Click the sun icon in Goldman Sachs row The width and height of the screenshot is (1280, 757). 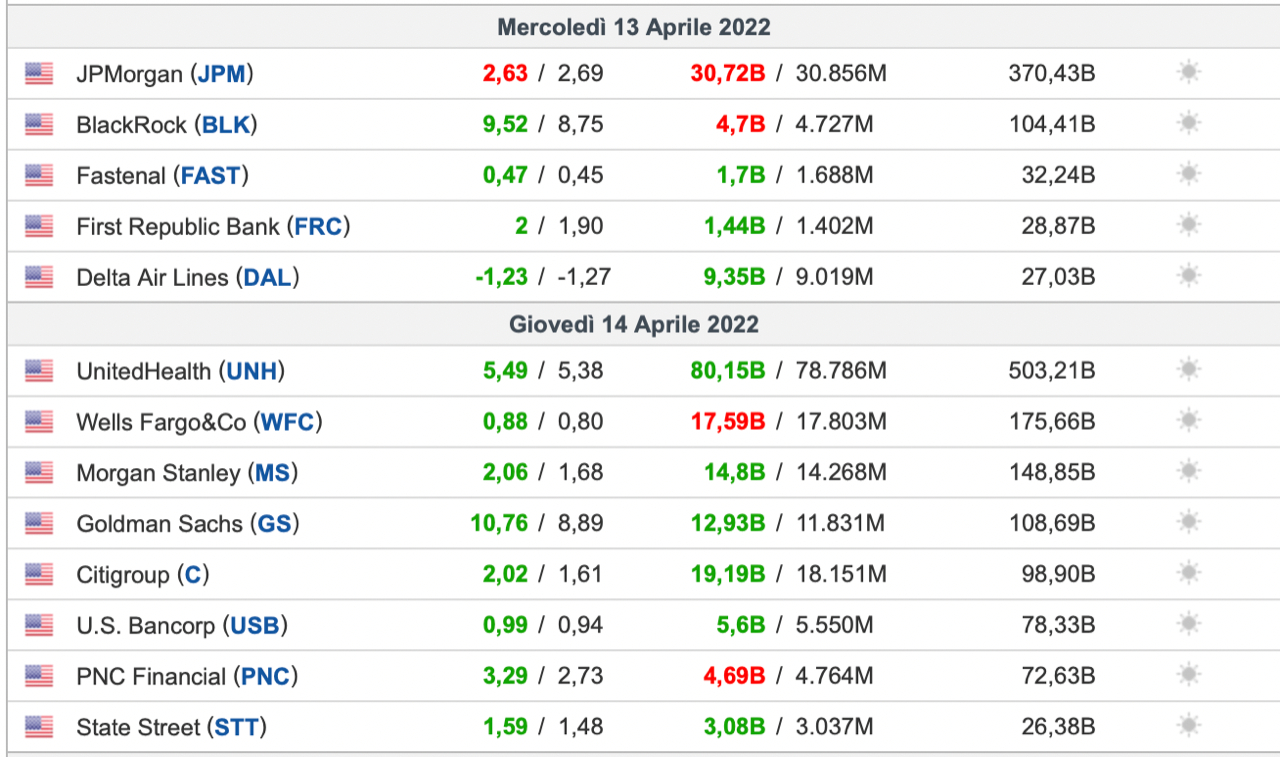pos(1188,522)
